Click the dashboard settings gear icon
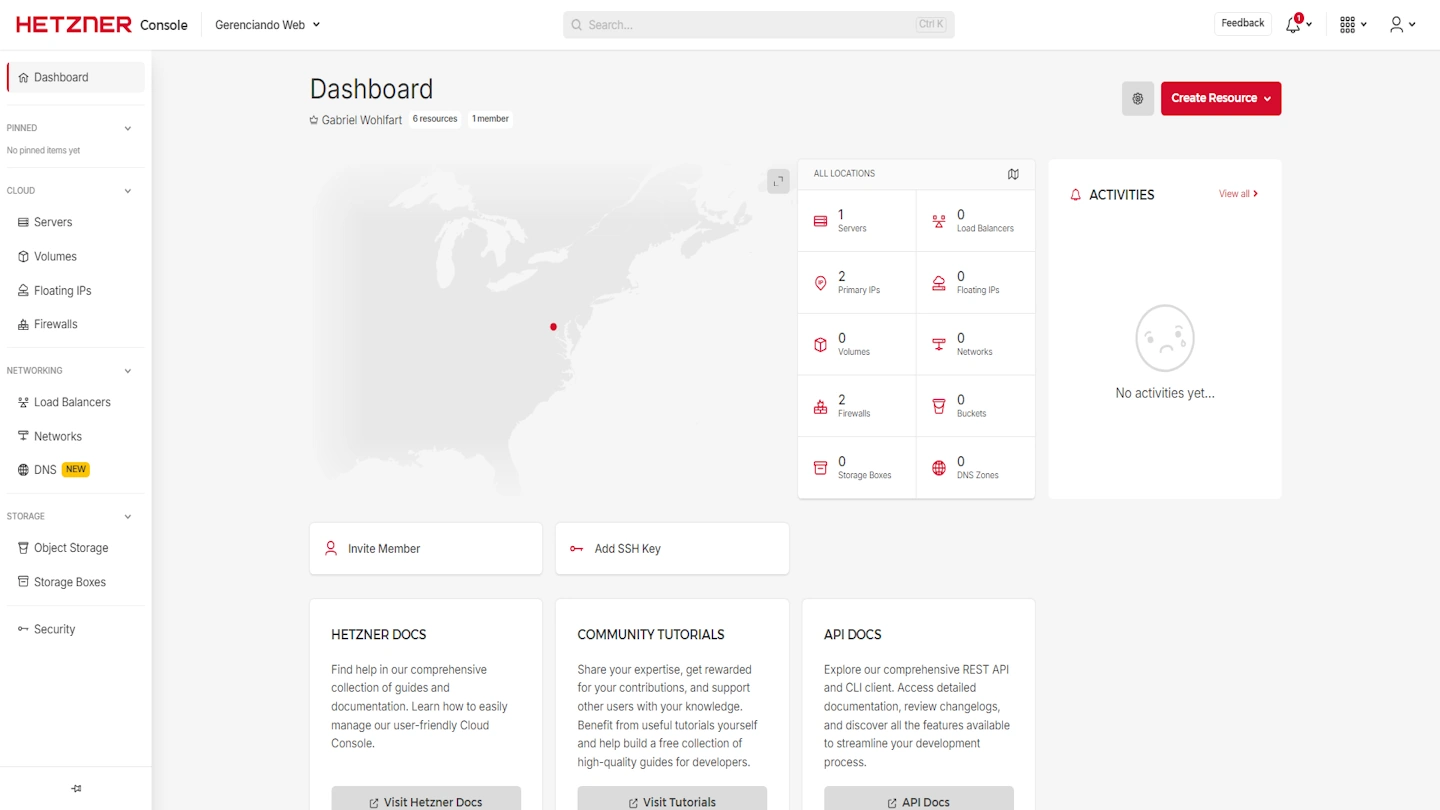Screen dimensions: 1440x810 click(x=1137, y=99)
